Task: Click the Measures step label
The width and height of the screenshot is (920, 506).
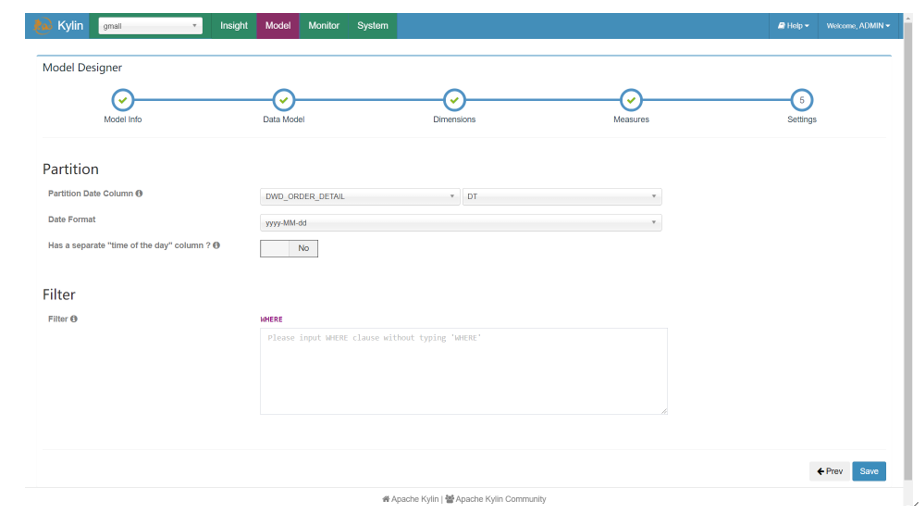Action: coord(631,119)
